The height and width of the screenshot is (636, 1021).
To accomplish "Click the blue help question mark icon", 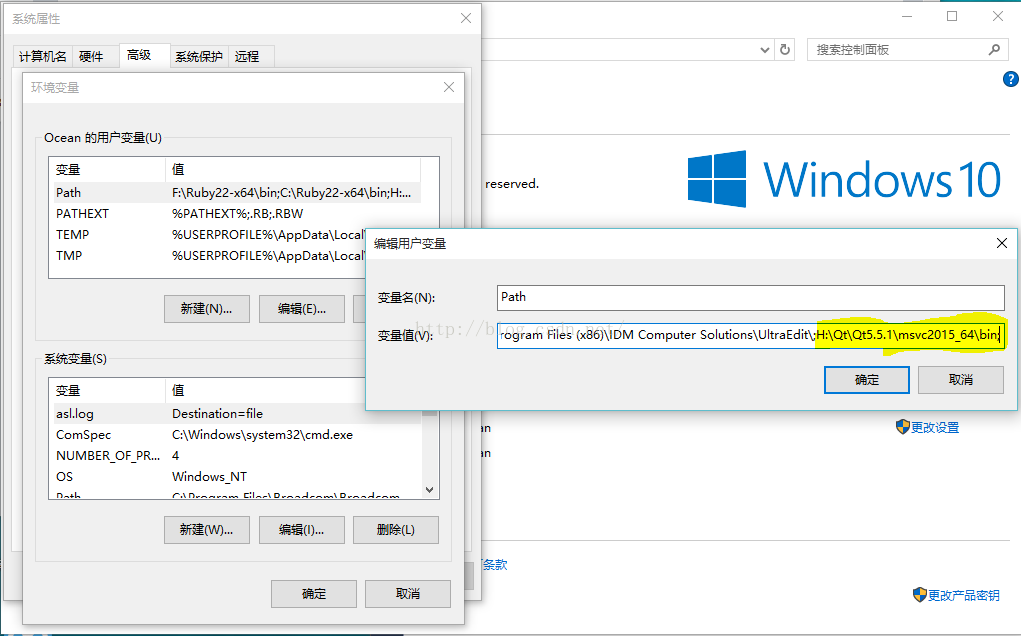I will pos(1010,79).
